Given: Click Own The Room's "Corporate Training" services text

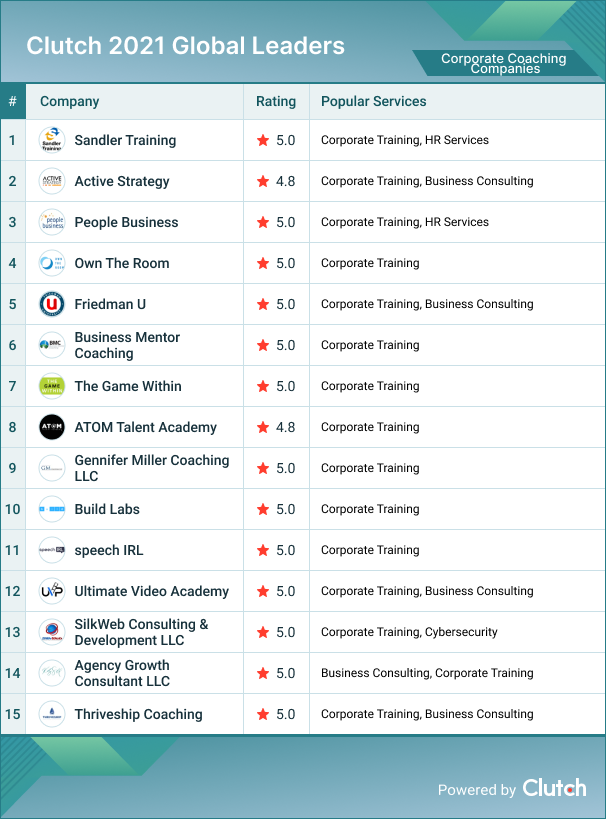Looking at the screenshot, I should pyautogui.click(x=370, y=263).
